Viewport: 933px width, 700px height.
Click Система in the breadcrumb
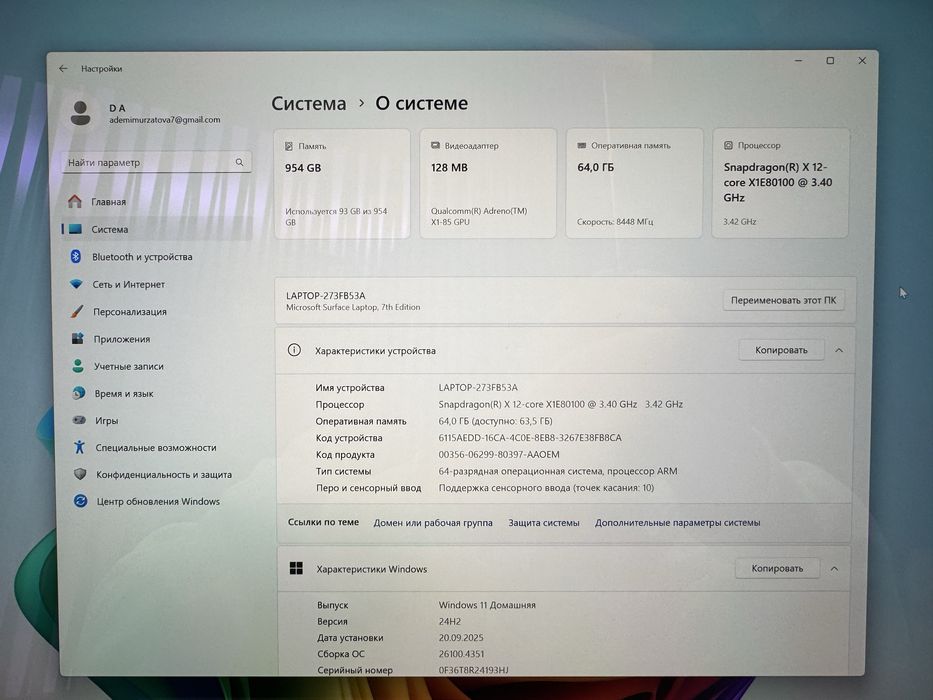coord(308,103)
